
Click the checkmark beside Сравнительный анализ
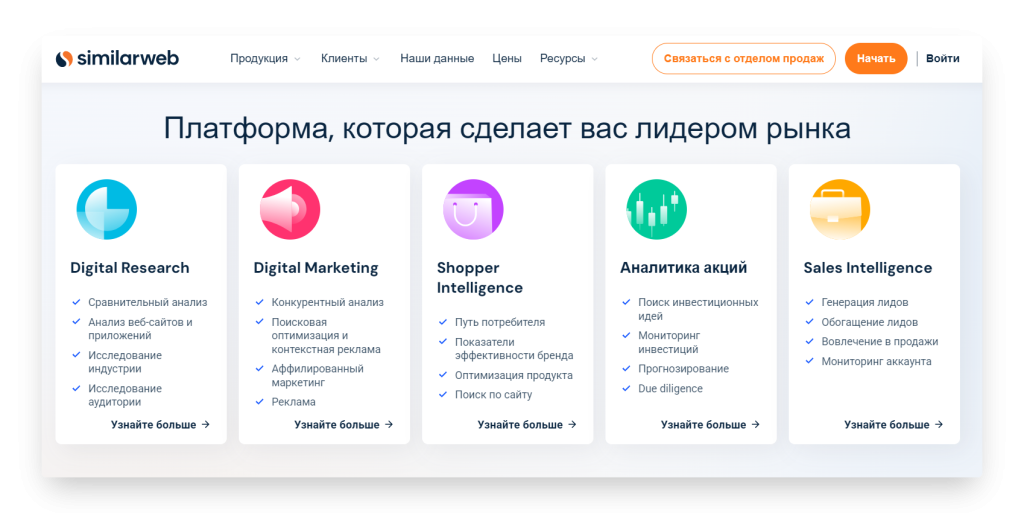pos(76,302)
